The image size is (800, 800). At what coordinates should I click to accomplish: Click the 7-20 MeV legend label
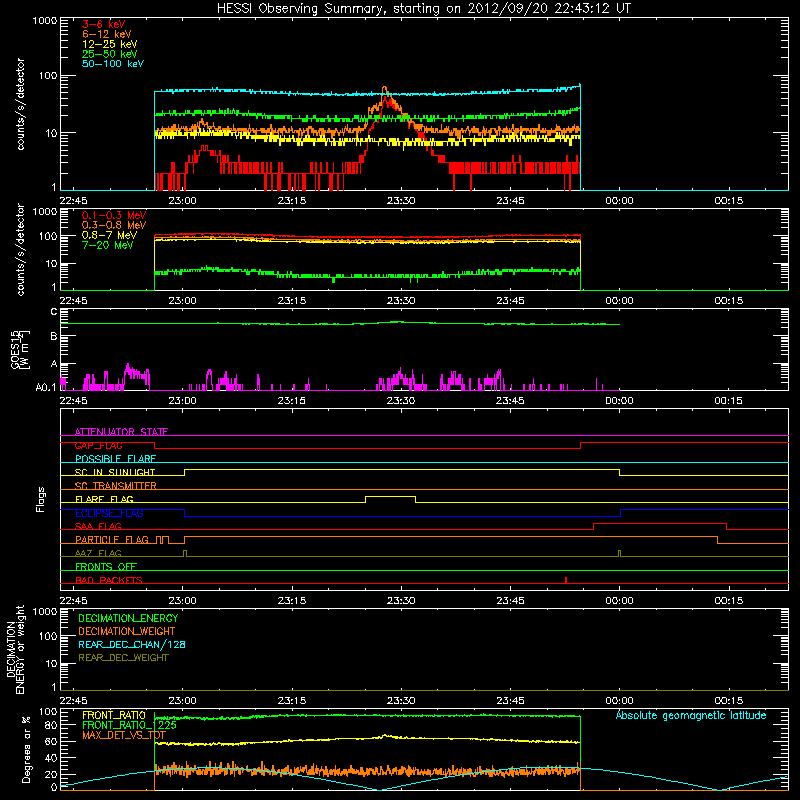108,245
